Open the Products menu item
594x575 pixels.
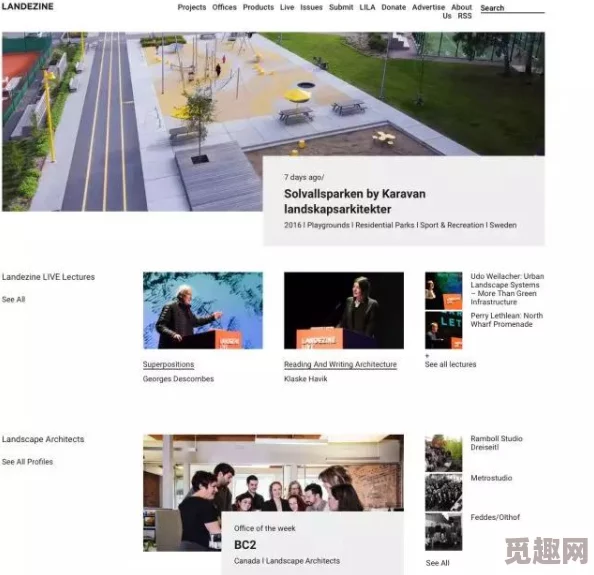(258, 7)
